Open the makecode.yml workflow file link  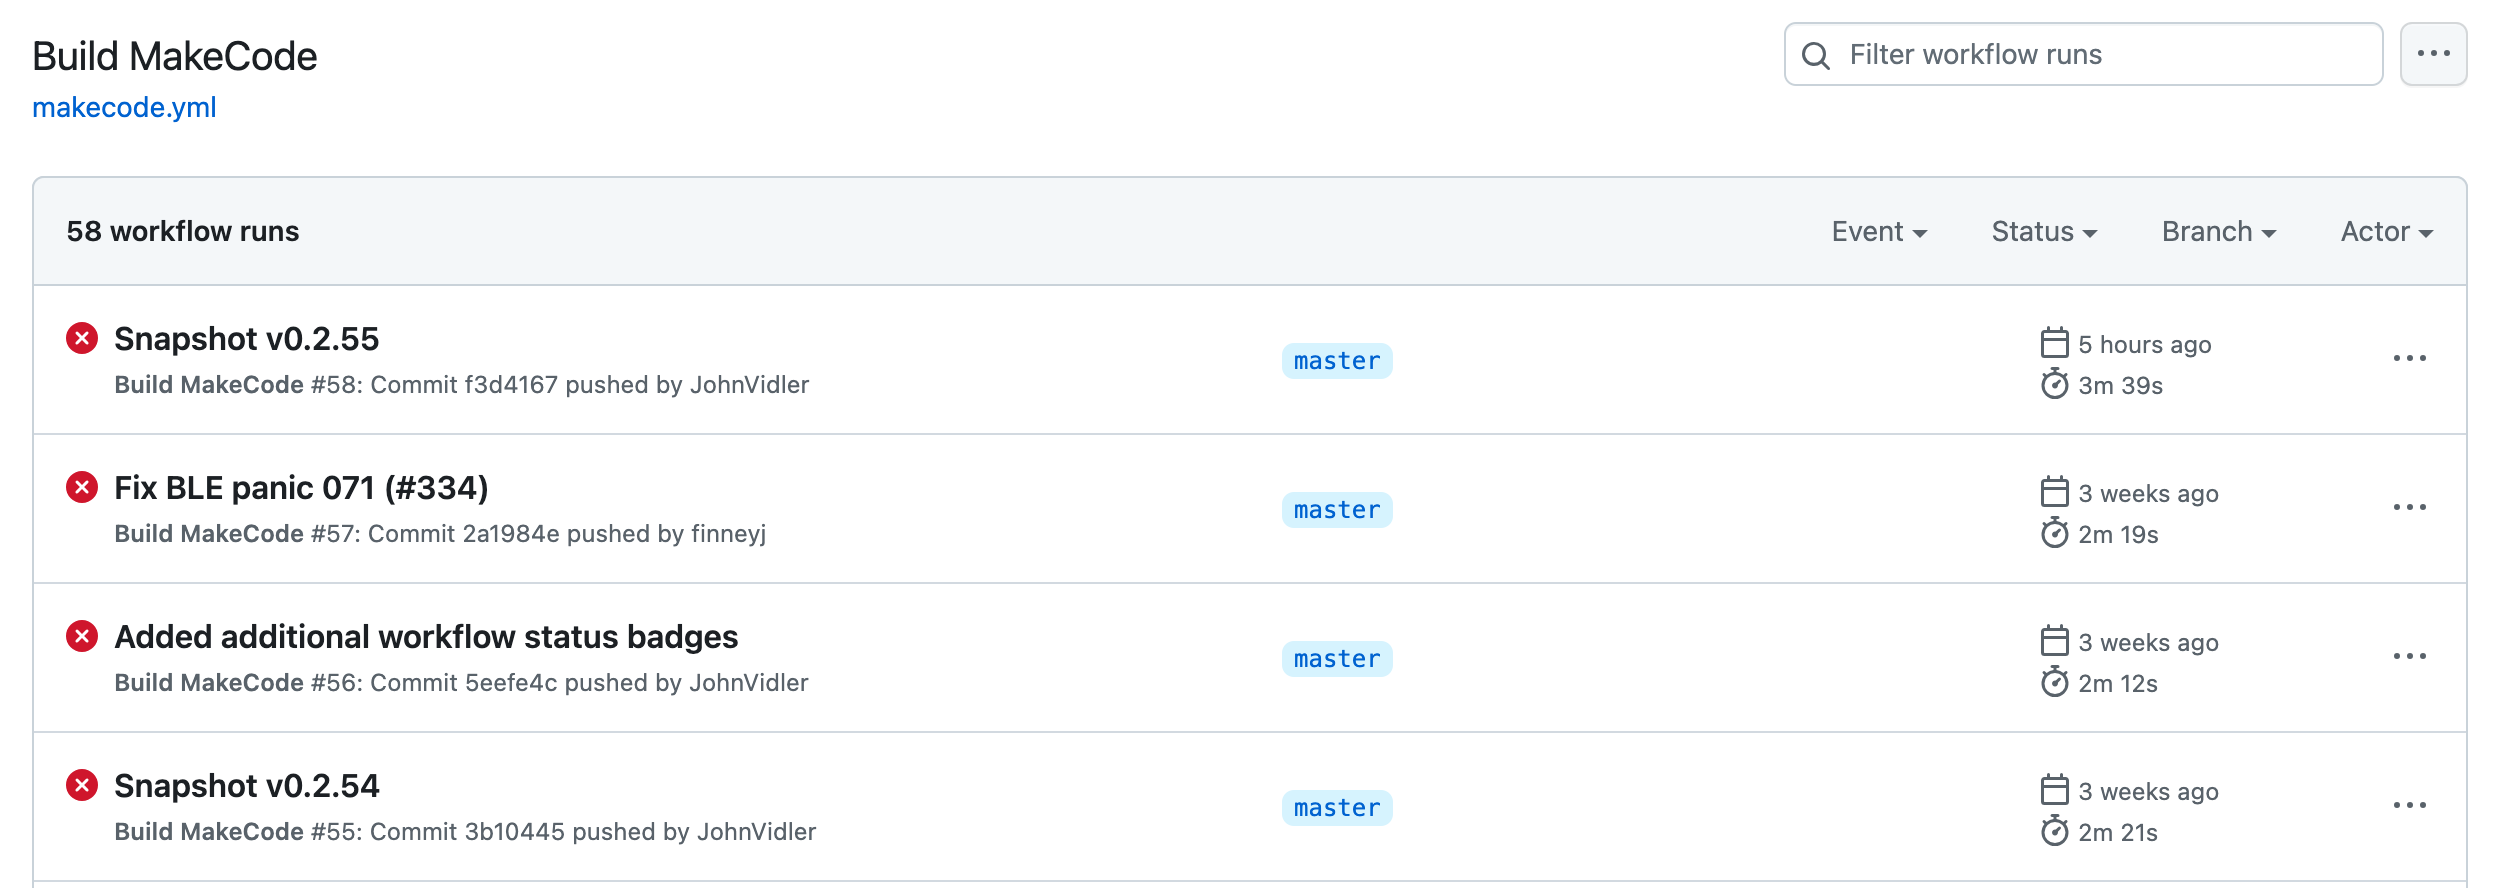pos(123,108)
